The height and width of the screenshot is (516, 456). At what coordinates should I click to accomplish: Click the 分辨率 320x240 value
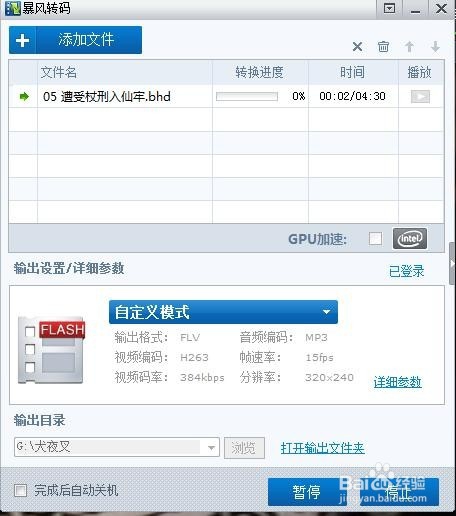(x=329, y=378)
